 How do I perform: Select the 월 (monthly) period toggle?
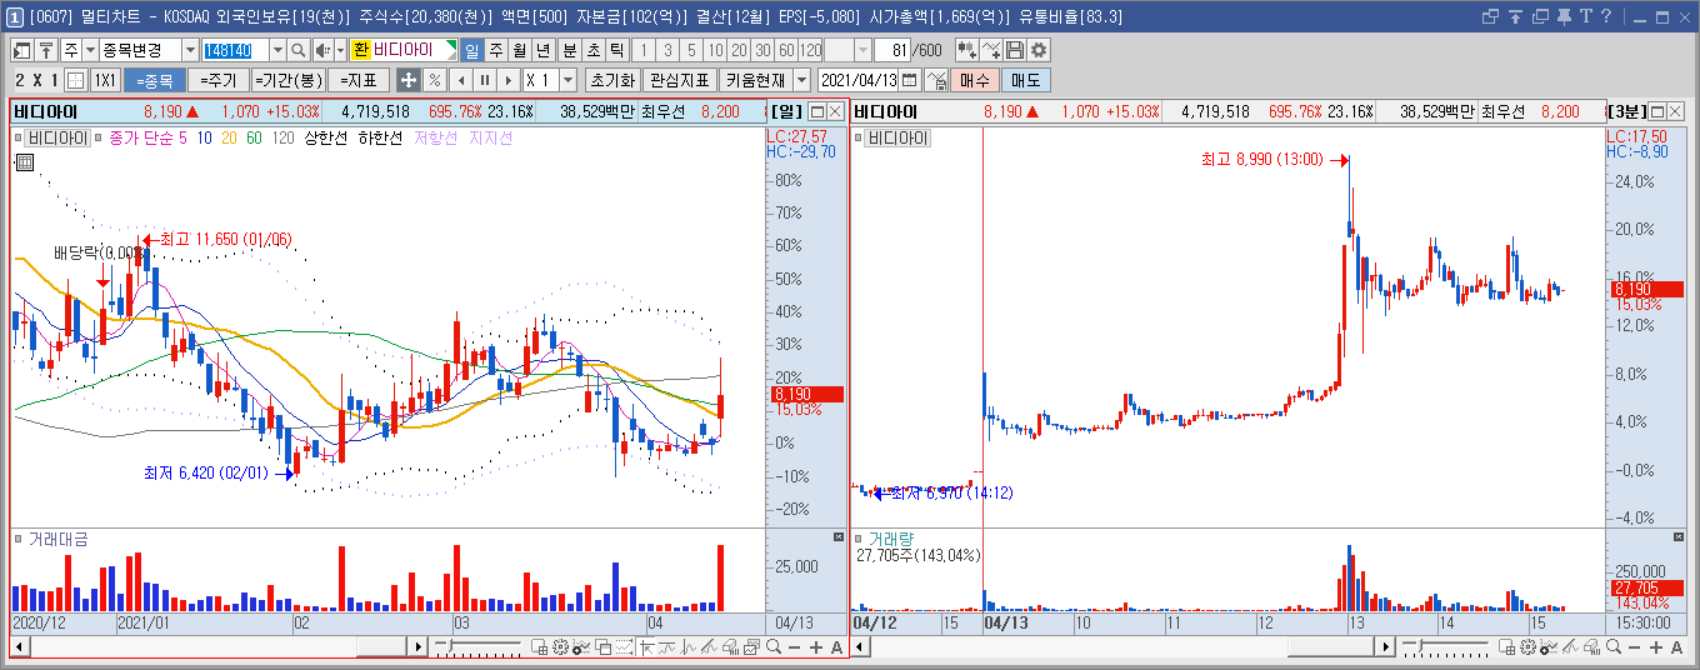(520, 50)
